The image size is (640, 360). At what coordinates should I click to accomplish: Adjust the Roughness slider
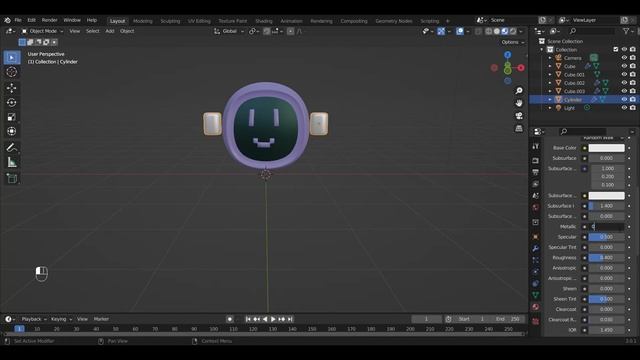coord(606,258)
